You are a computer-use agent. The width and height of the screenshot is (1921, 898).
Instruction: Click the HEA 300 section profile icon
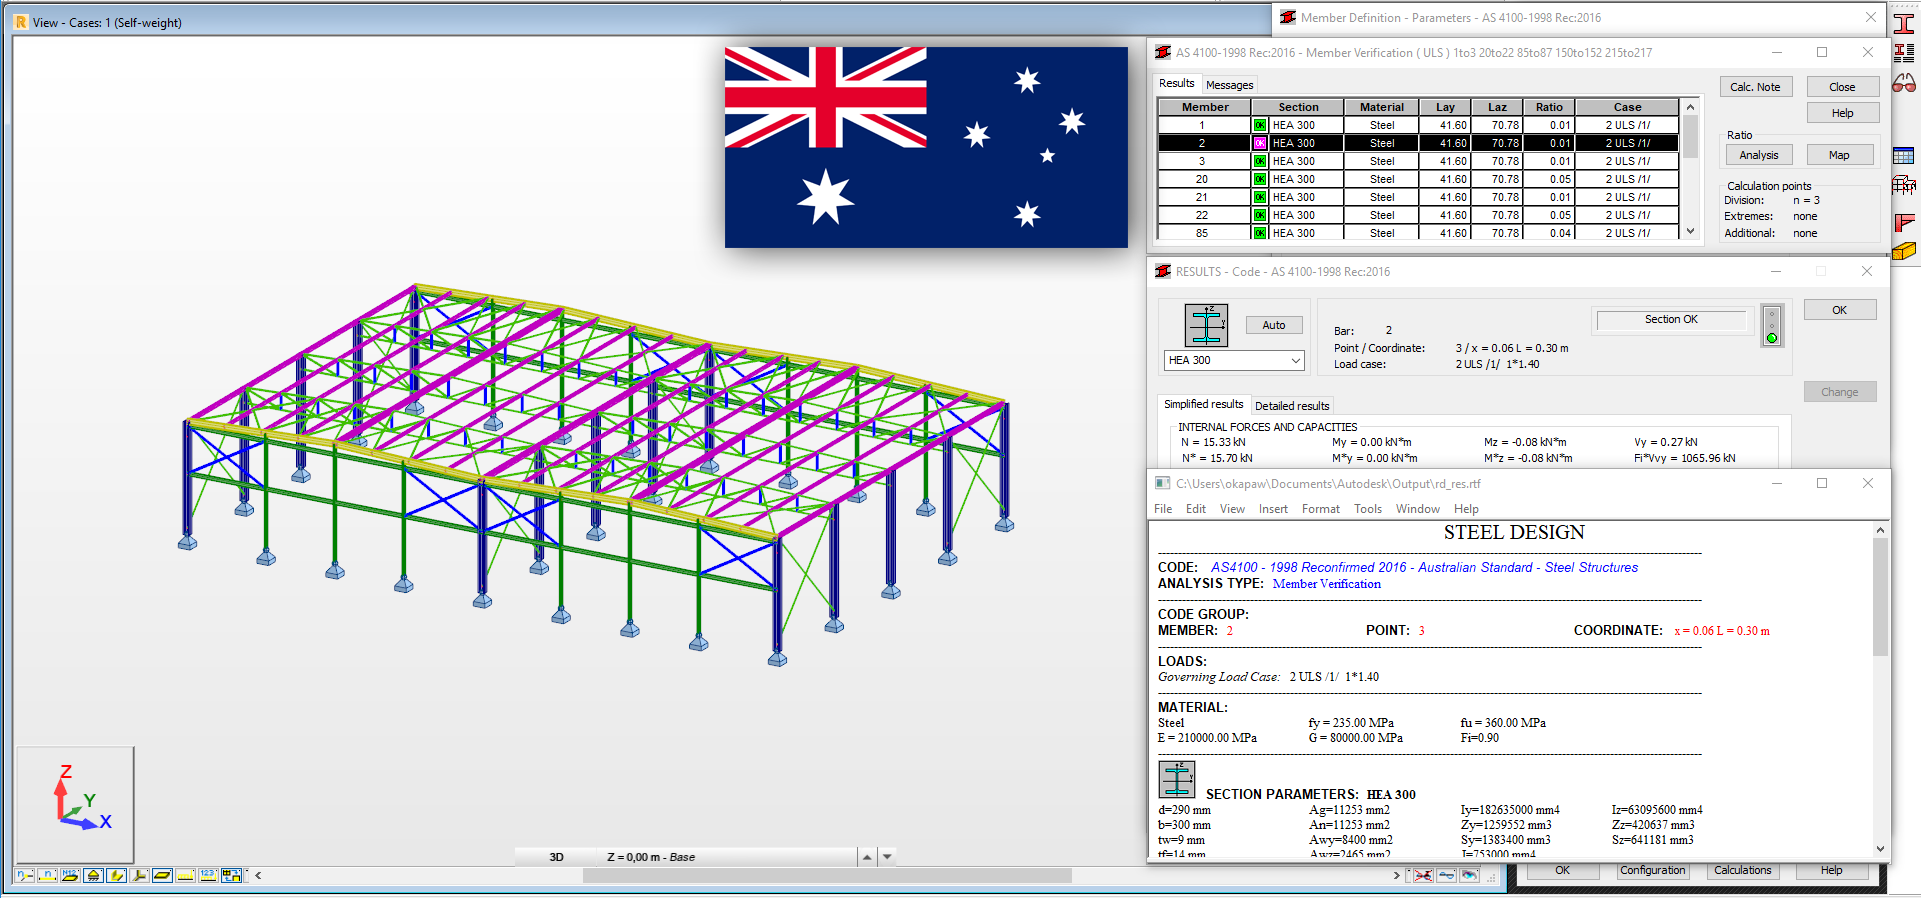click(1206, 325)
